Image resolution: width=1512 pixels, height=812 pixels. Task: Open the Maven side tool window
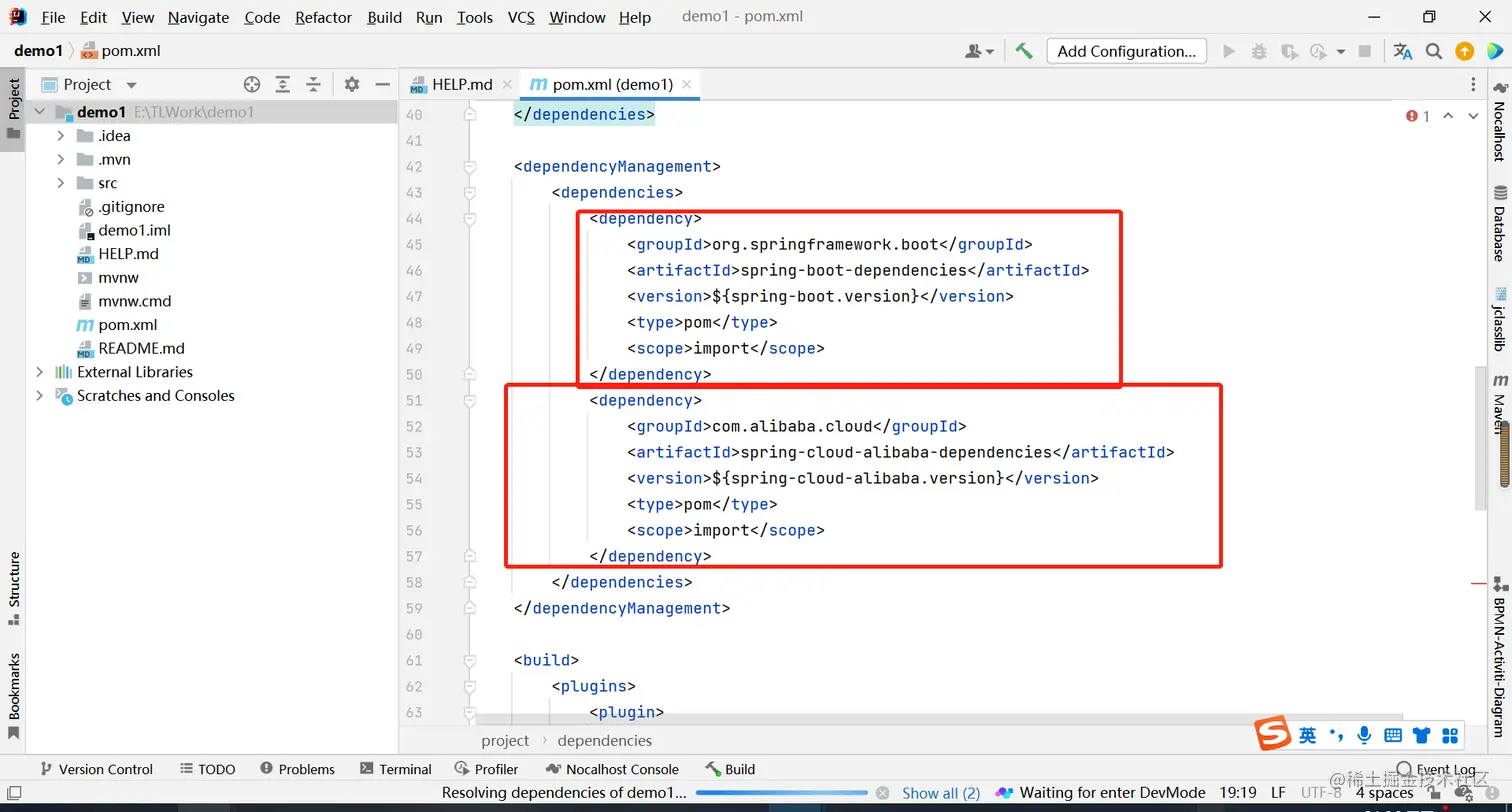tap(1500, 403)
